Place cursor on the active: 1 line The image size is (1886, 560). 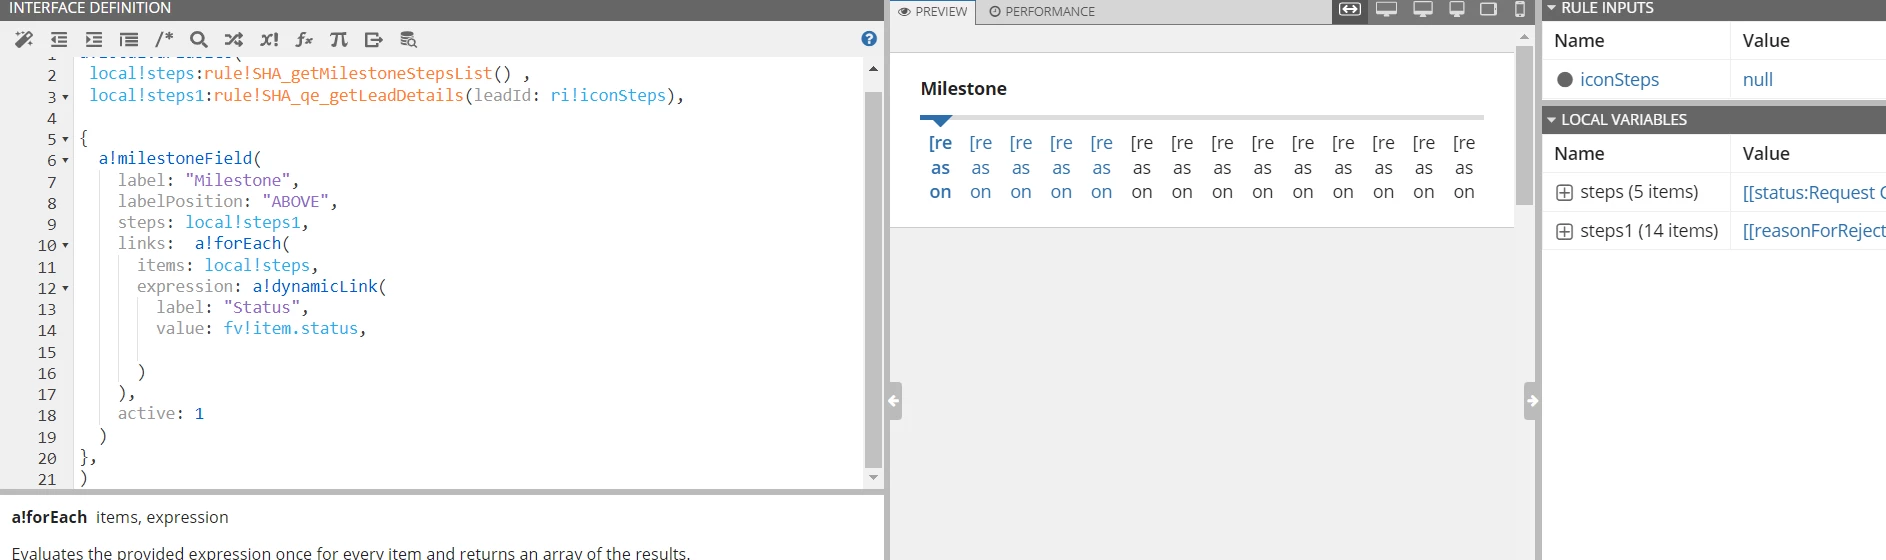click(161, 414)
